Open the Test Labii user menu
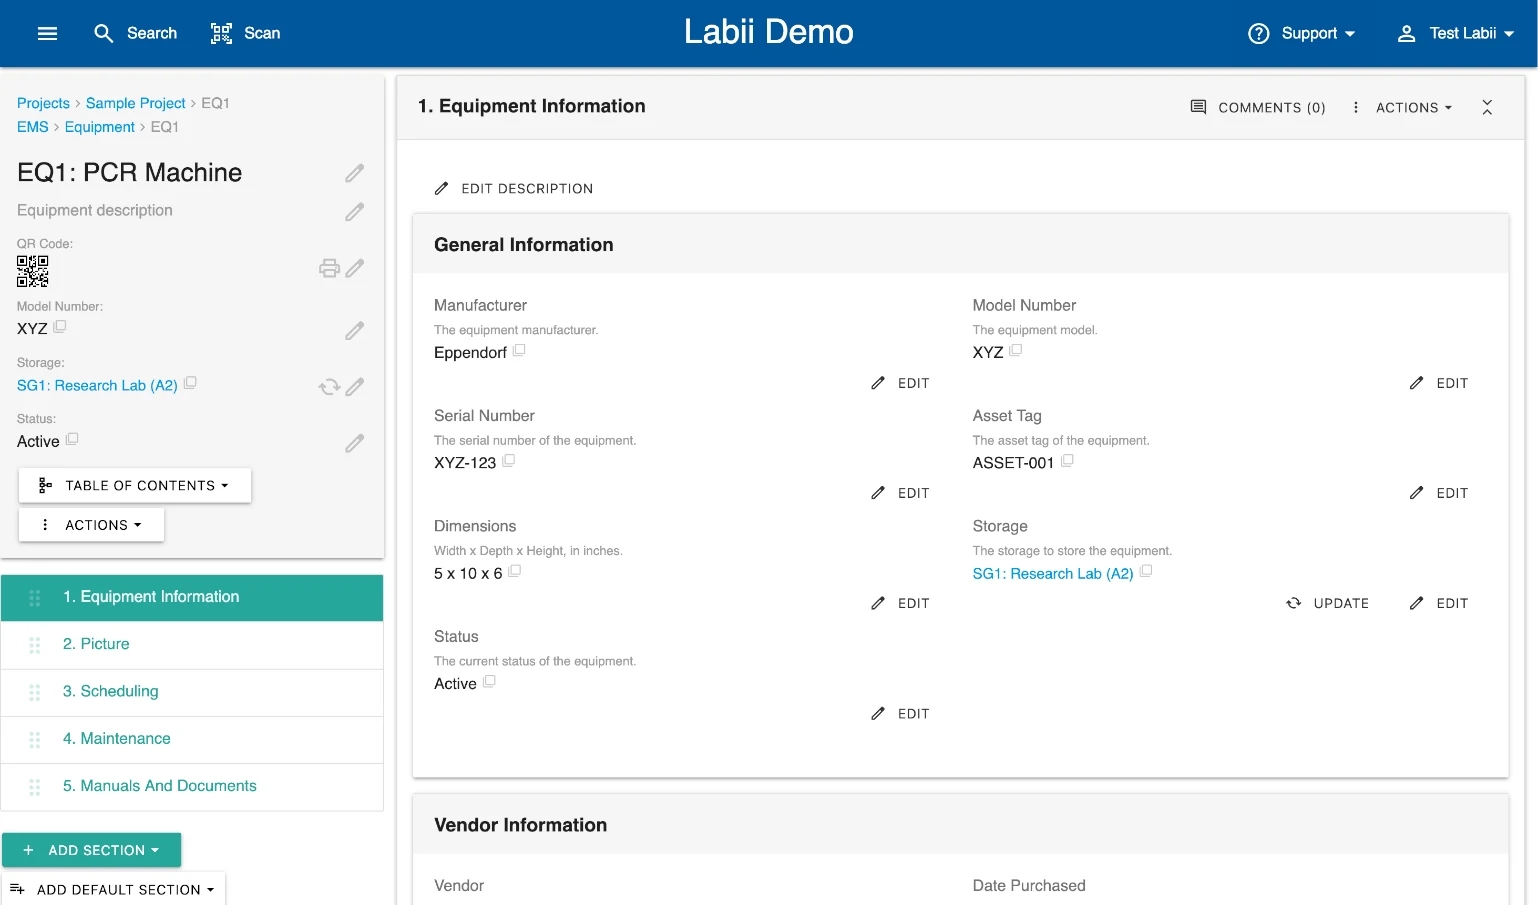This screenshot has width=1538, height=905. click(x=1456, y=33)
